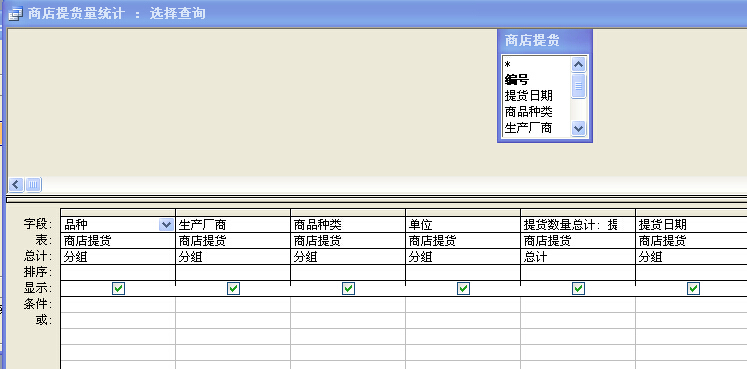Screen dimensions: 747x369
Task: Click the query window icon in title bar
Action: tap(15, 14)
